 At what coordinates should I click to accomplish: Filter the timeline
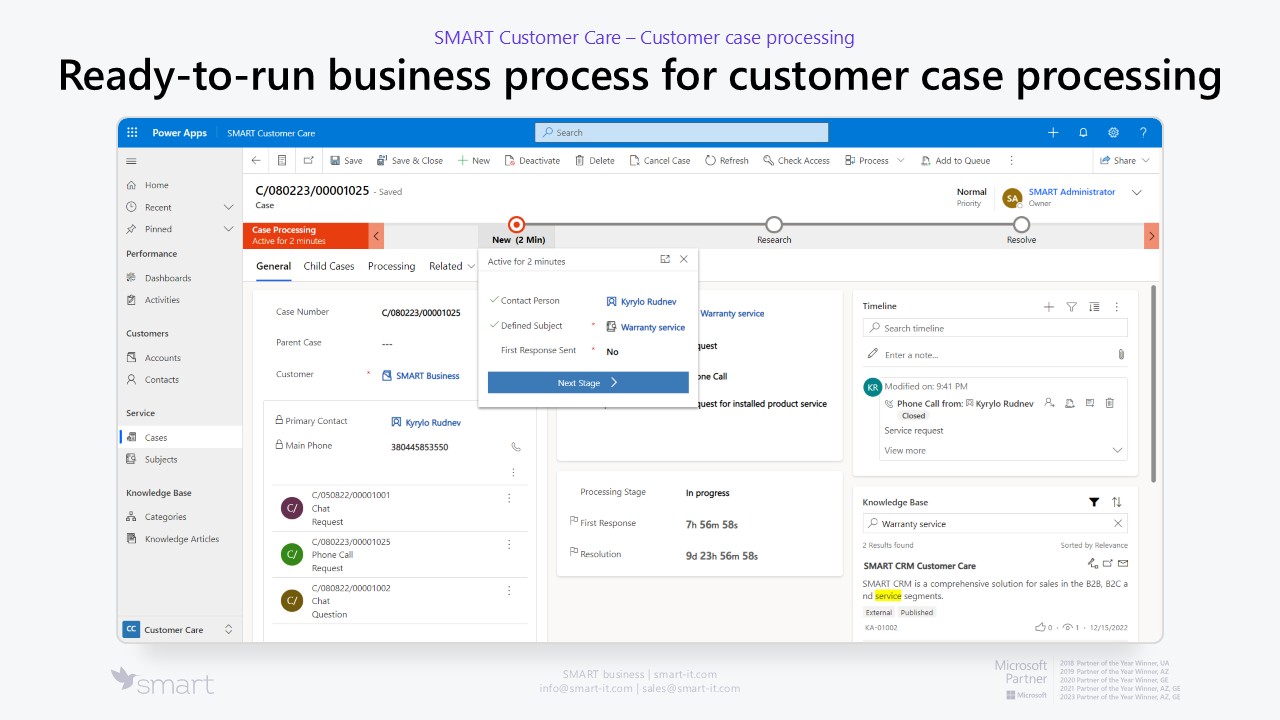[x=1071, y=307]
